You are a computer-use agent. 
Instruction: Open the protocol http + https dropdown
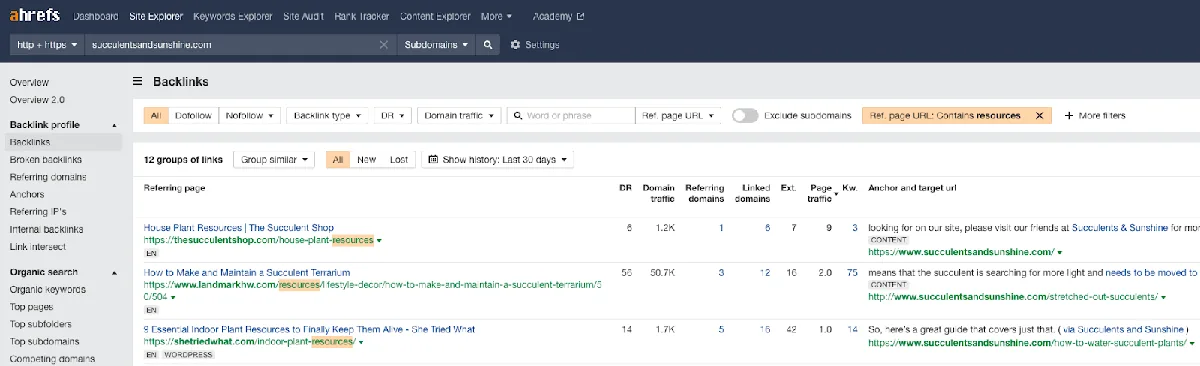coord(48,45)
